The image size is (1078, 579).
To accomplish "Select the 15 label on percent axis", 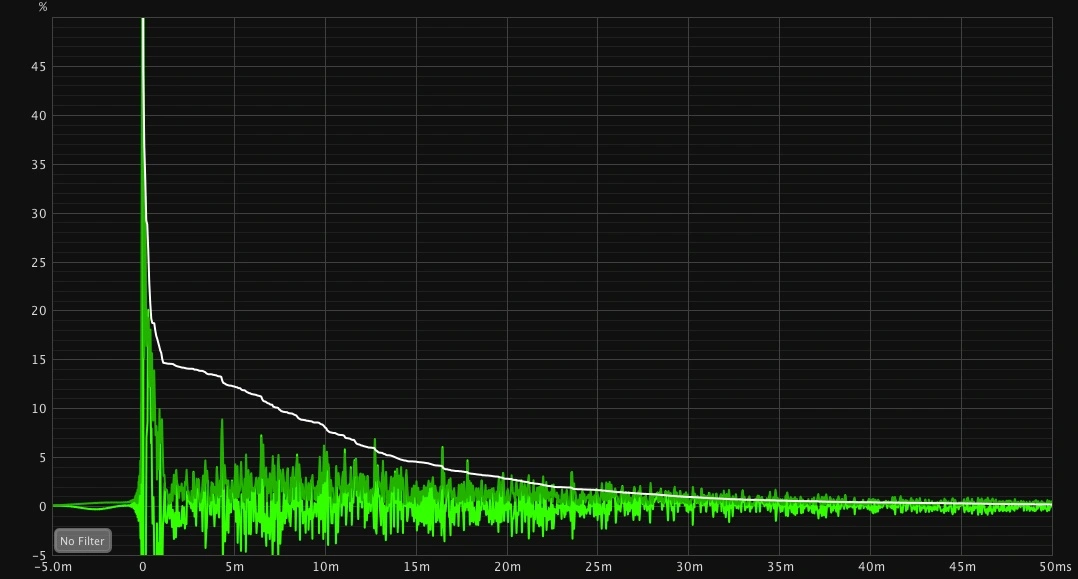I will (x=40, y=360).
